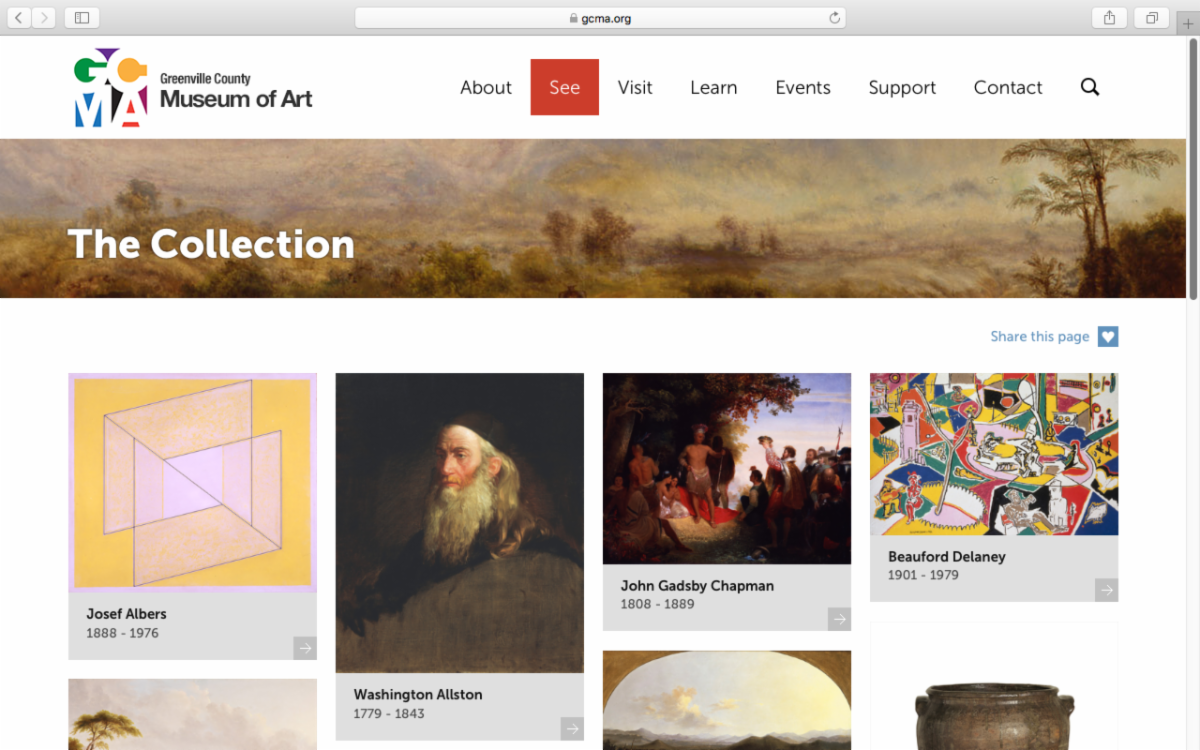
Task: Select the Events navigation item
Action: (803, 87)
